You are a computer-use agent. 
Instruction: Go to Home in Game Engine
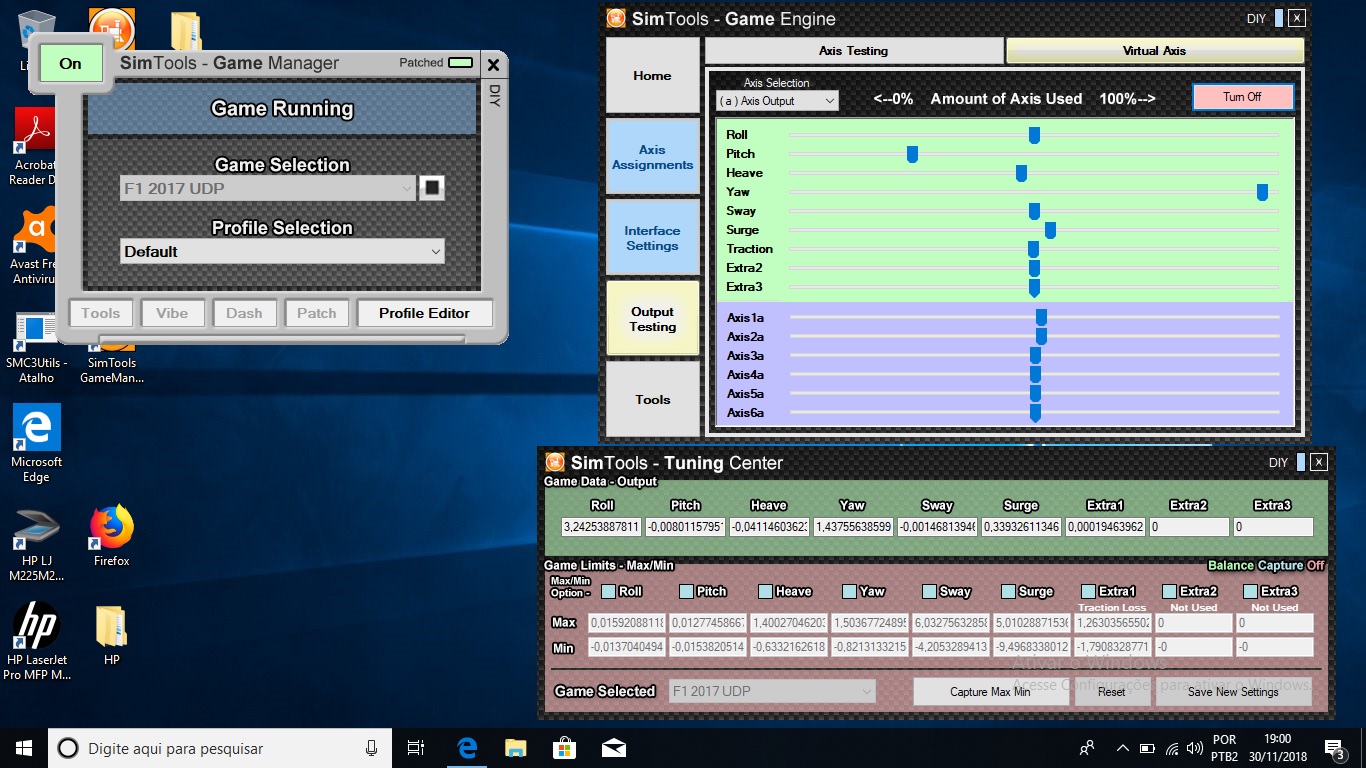click(652, 75)
